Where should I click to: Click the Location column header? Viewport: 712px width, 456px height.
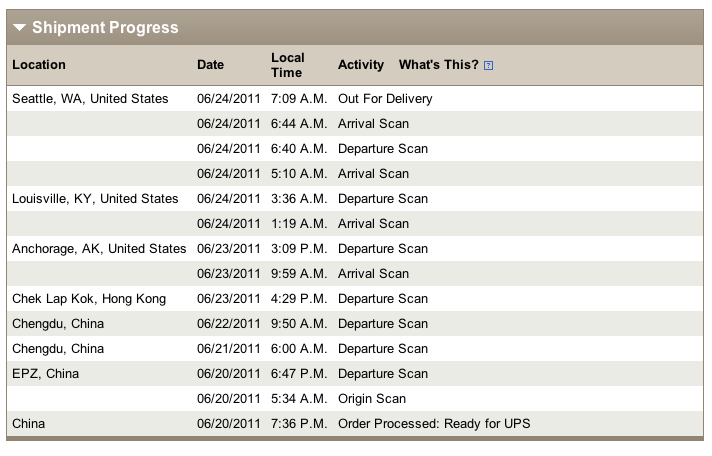[x=39, y=65]
